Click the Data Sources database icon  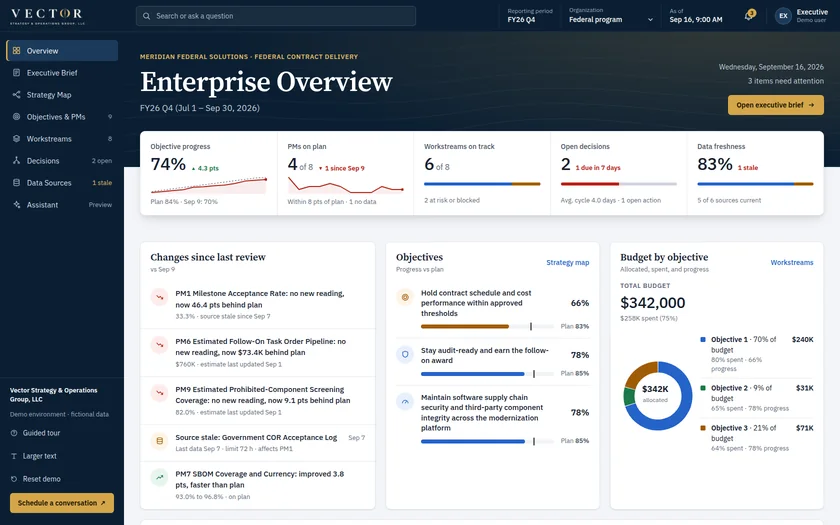[x=17, y=182]
